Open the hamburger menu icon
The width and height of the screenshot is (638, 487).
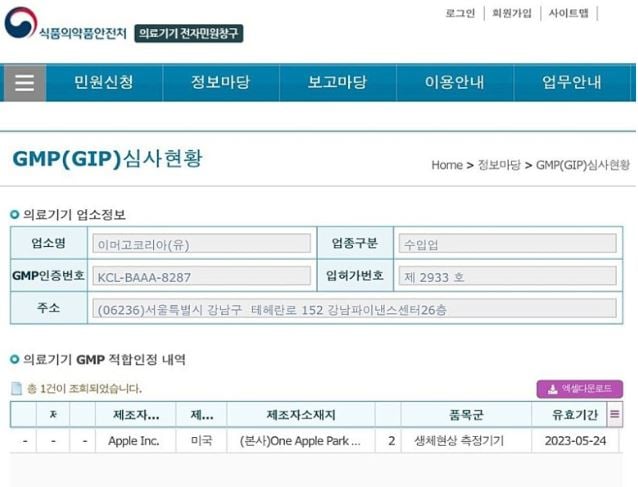coord(24,83)
